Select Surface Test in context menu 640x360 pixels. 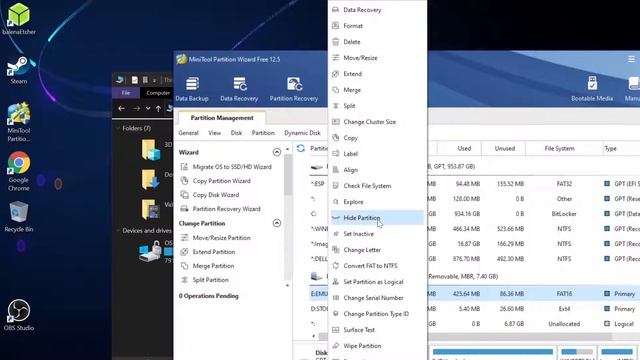[377, 330]
